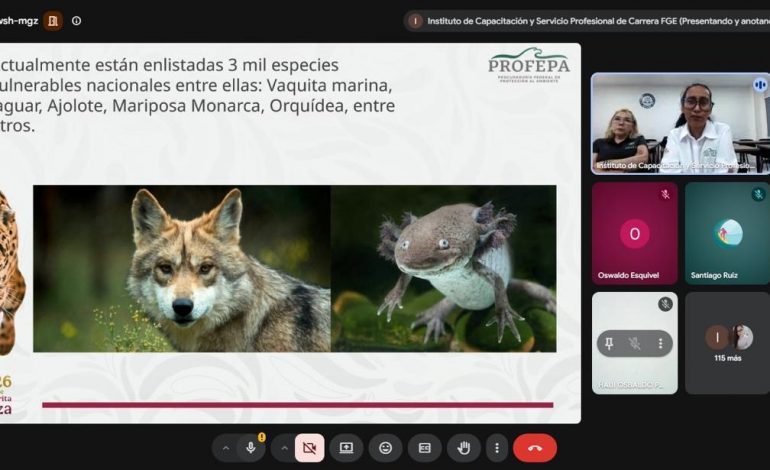Raise your hand
Screen dimensions: 770x470
464,448
